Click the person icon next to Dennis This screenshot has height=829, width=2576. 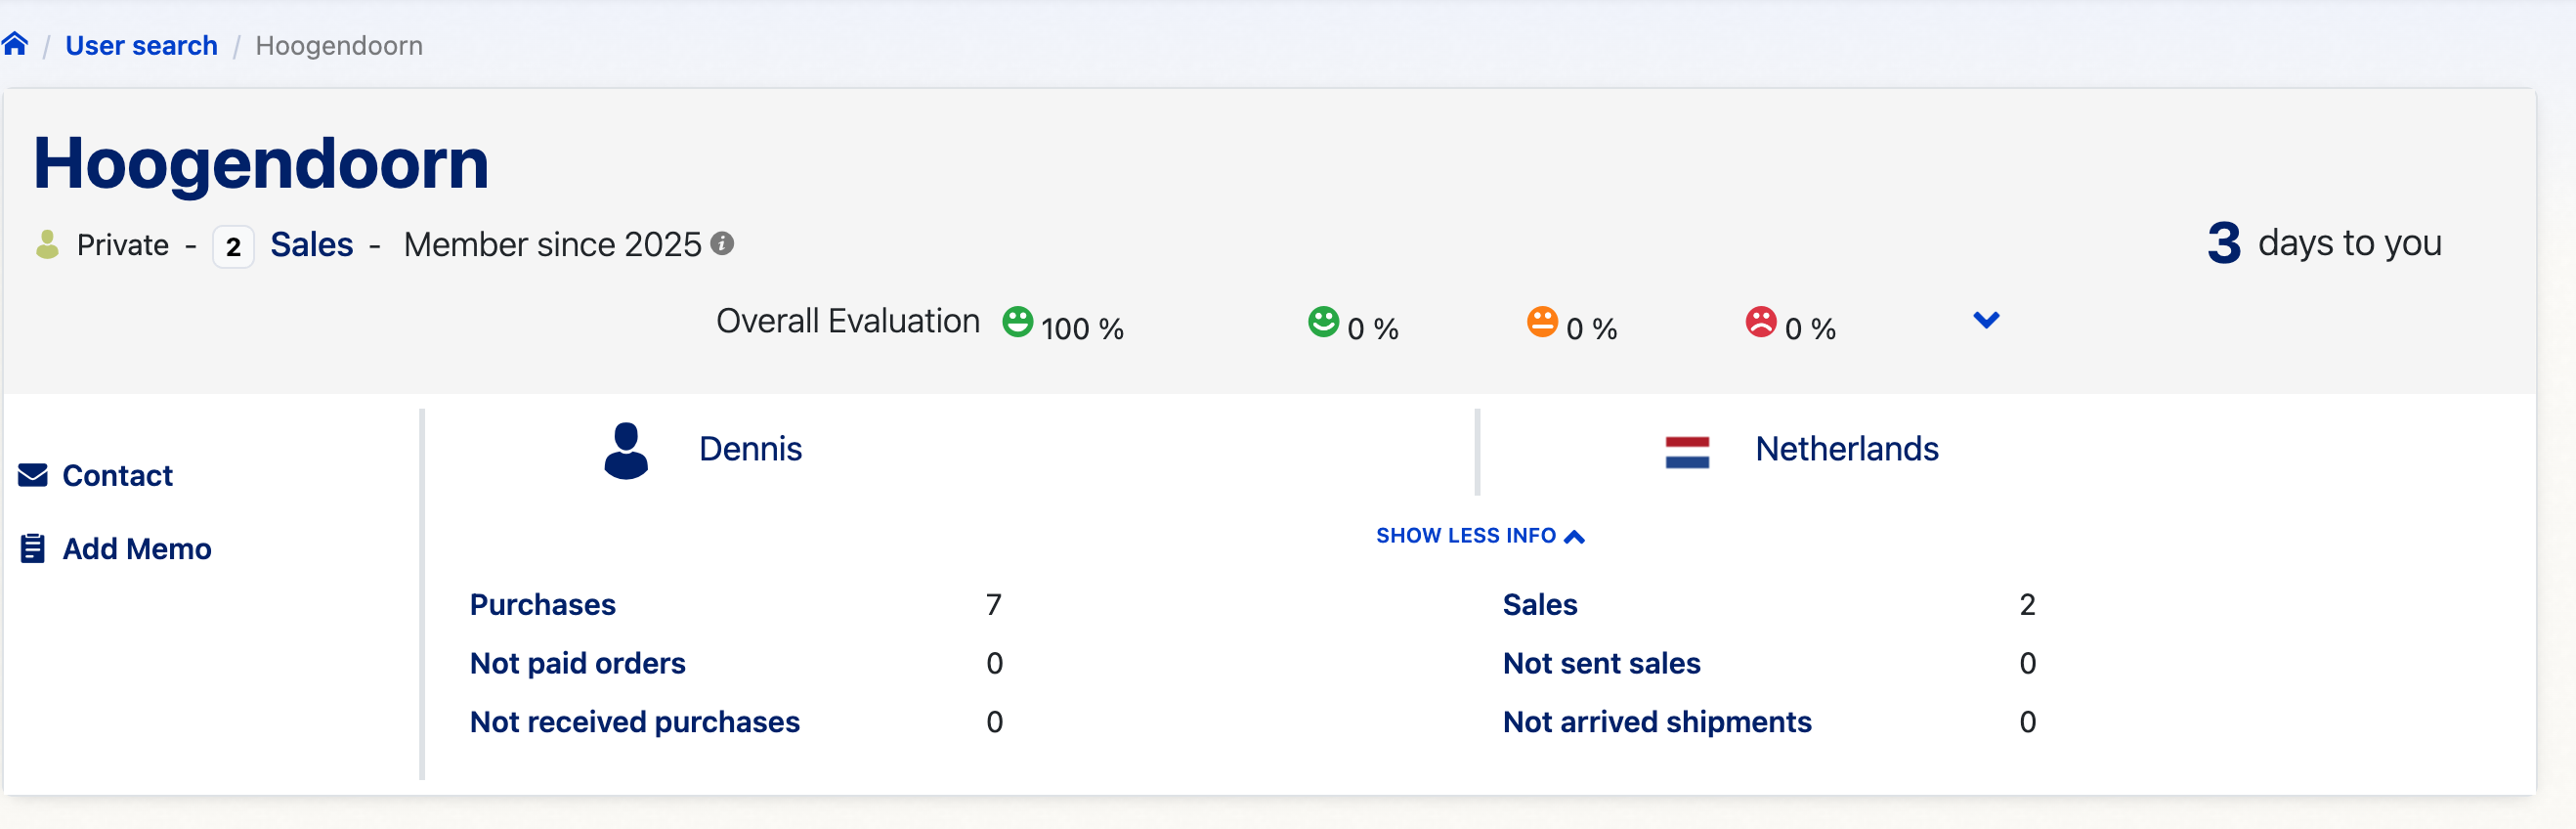click(x=626, y=451)
